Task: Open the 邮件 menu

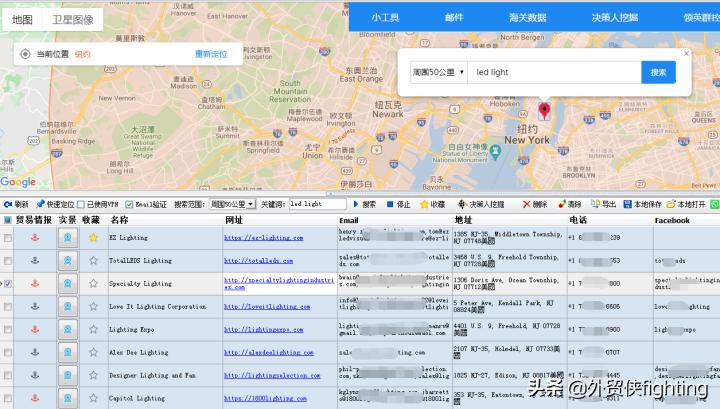Action: [x=454, y=17]
